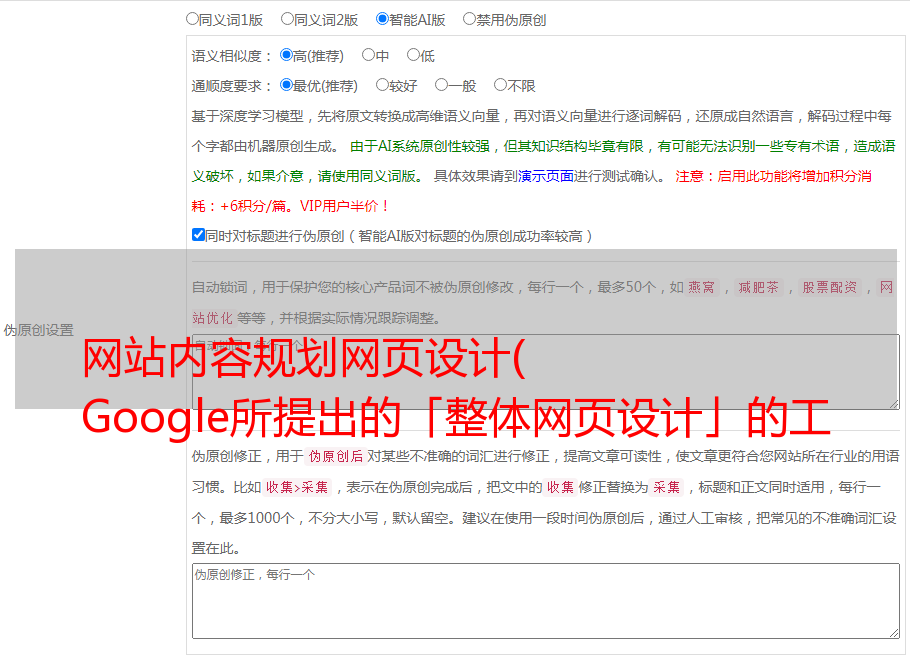The width and height of the screenshot is (911, 658).
Task: Click the 通顺度要求 label
Action: pyautogui.click(x=232, y=86)
